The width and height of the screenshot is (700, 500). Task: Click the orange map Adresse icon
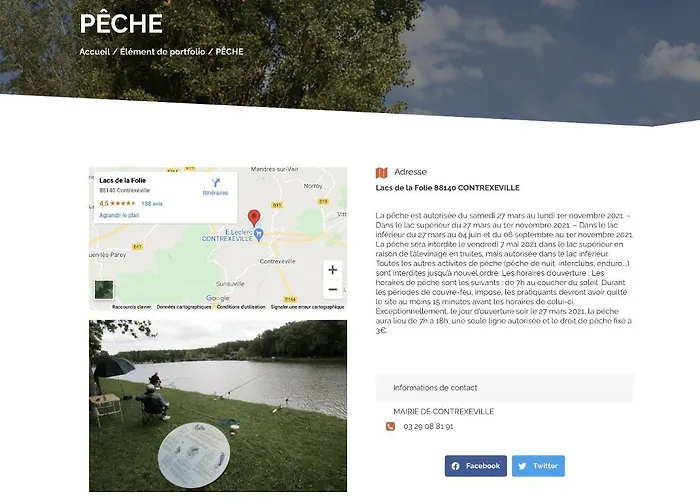pos(382,172)
